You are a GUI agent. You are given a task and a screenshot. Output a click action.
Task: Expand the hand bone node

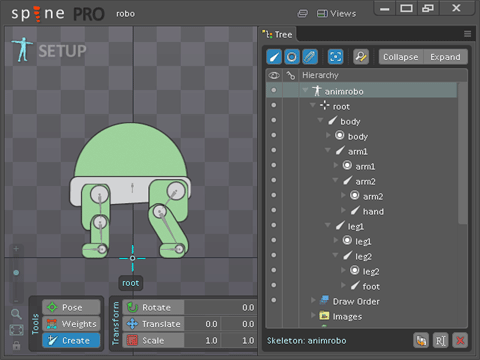point(343,210)
